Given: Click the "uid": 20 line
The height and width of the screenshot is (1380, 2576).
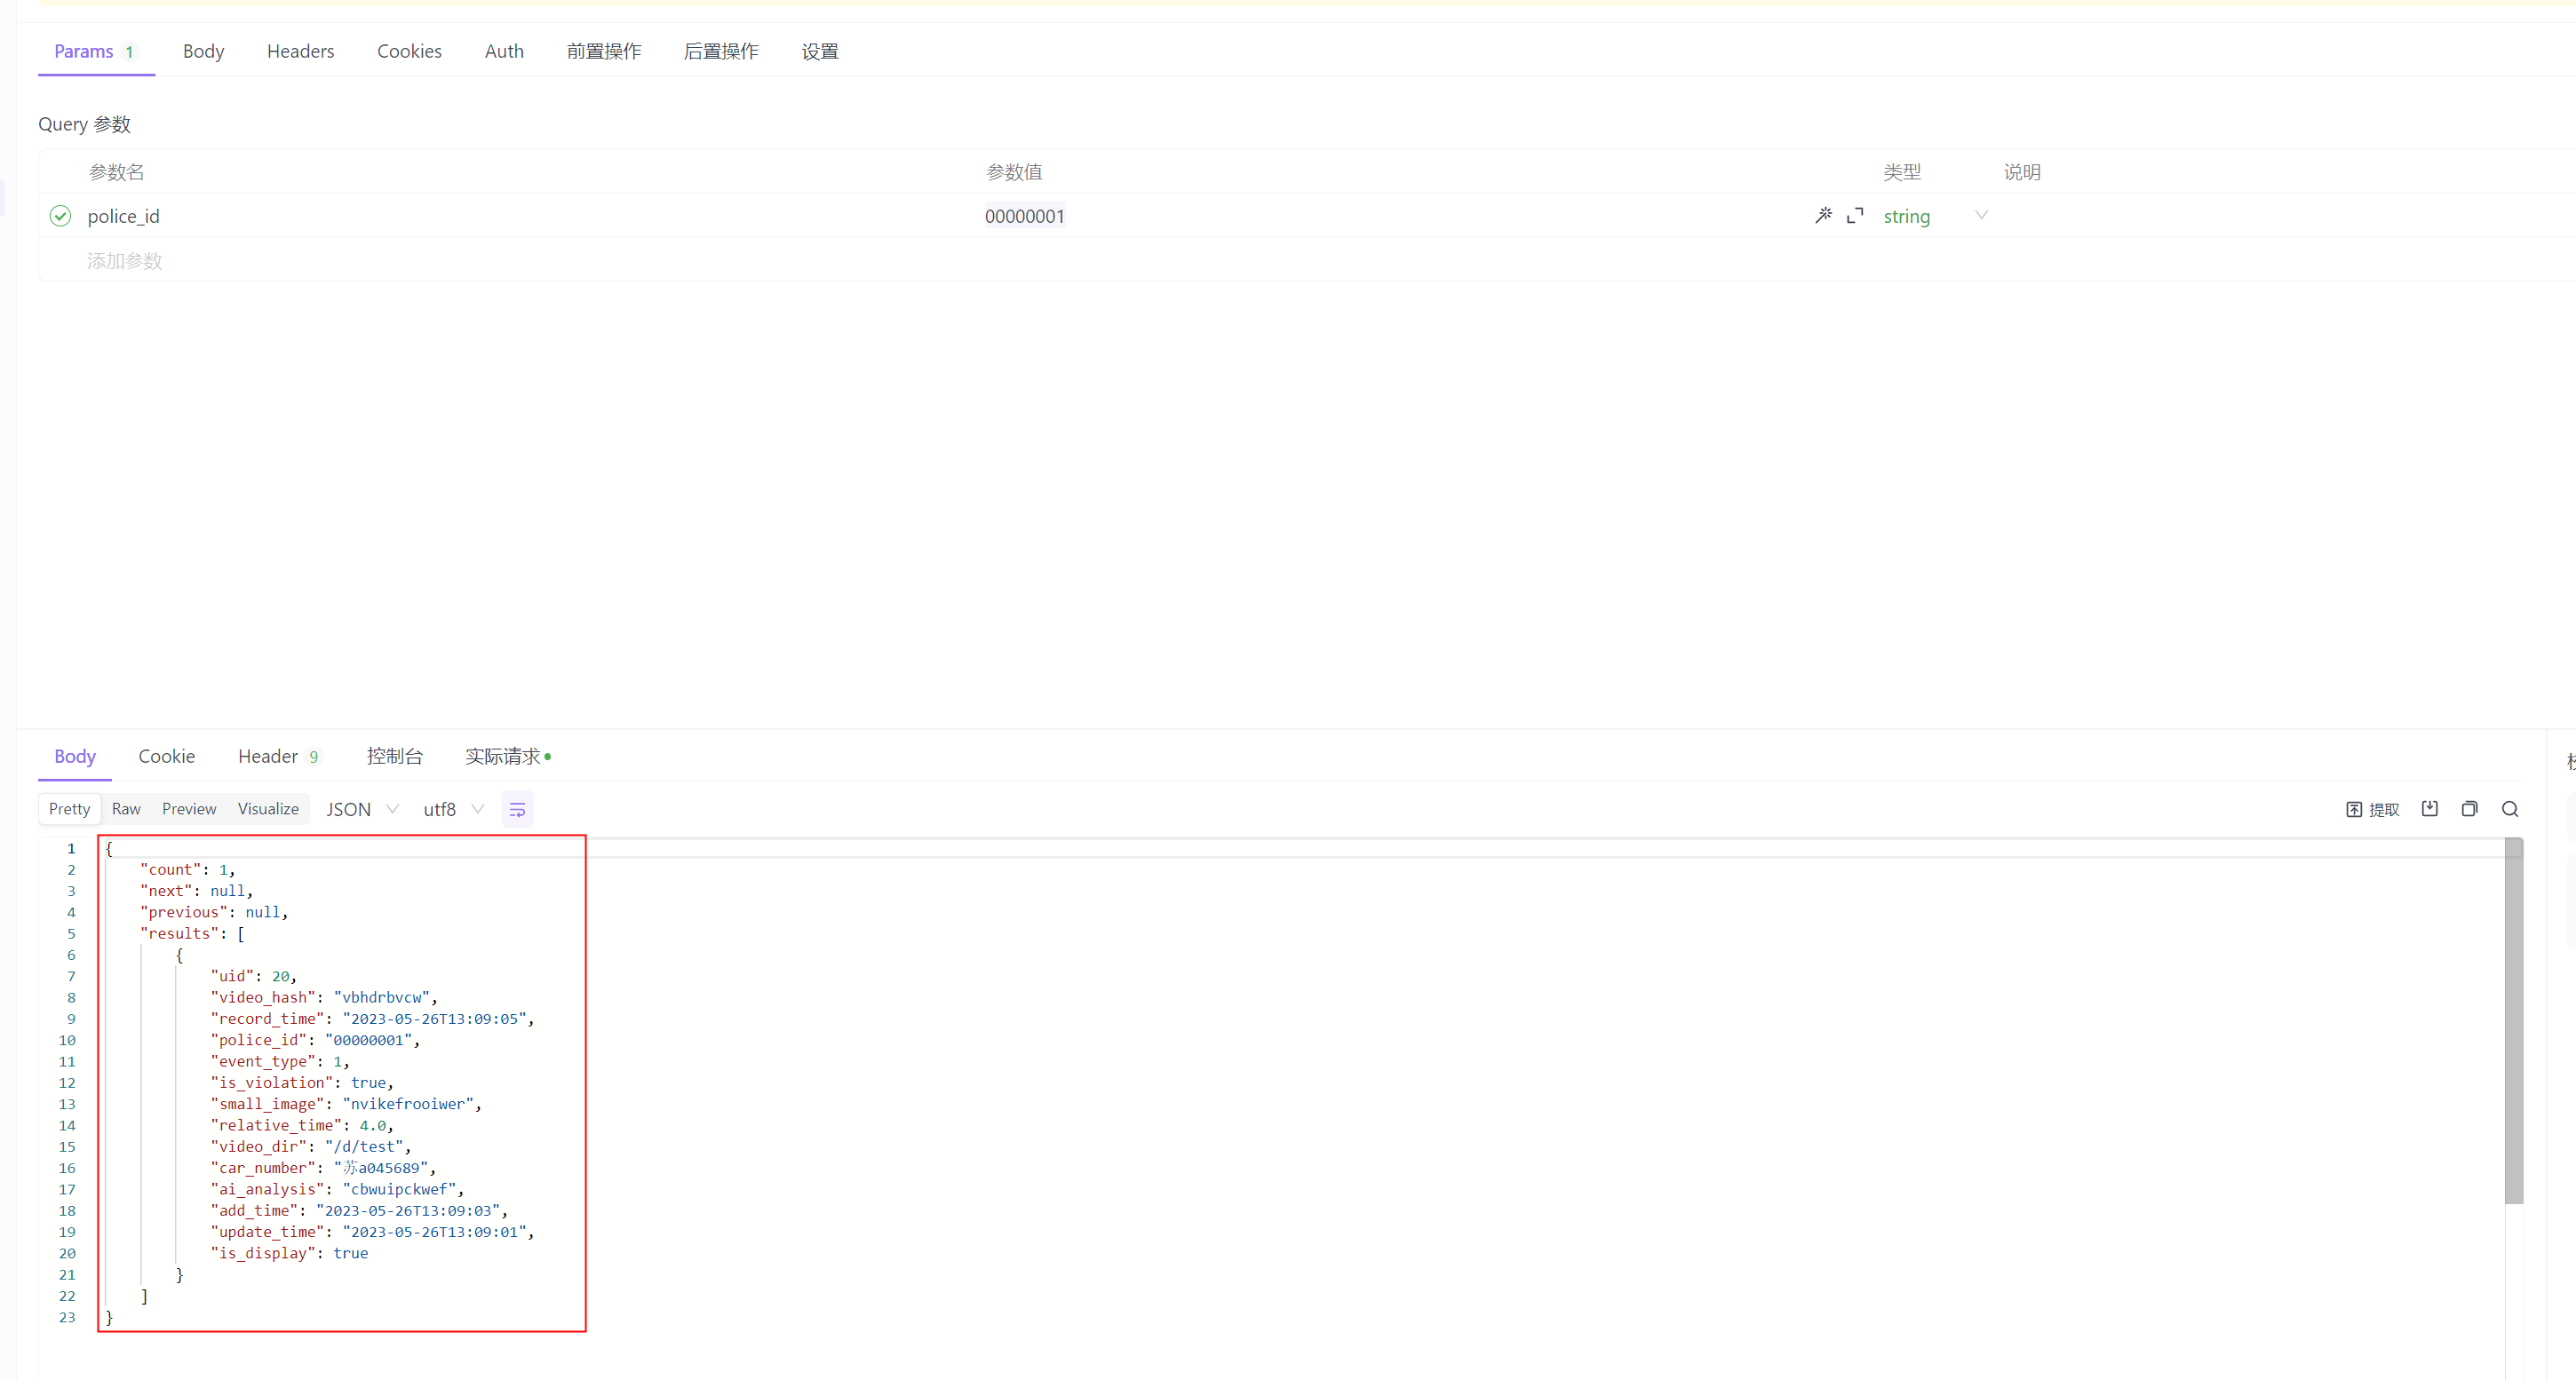Looking at the screenshot, I should (x=253, y=975).
